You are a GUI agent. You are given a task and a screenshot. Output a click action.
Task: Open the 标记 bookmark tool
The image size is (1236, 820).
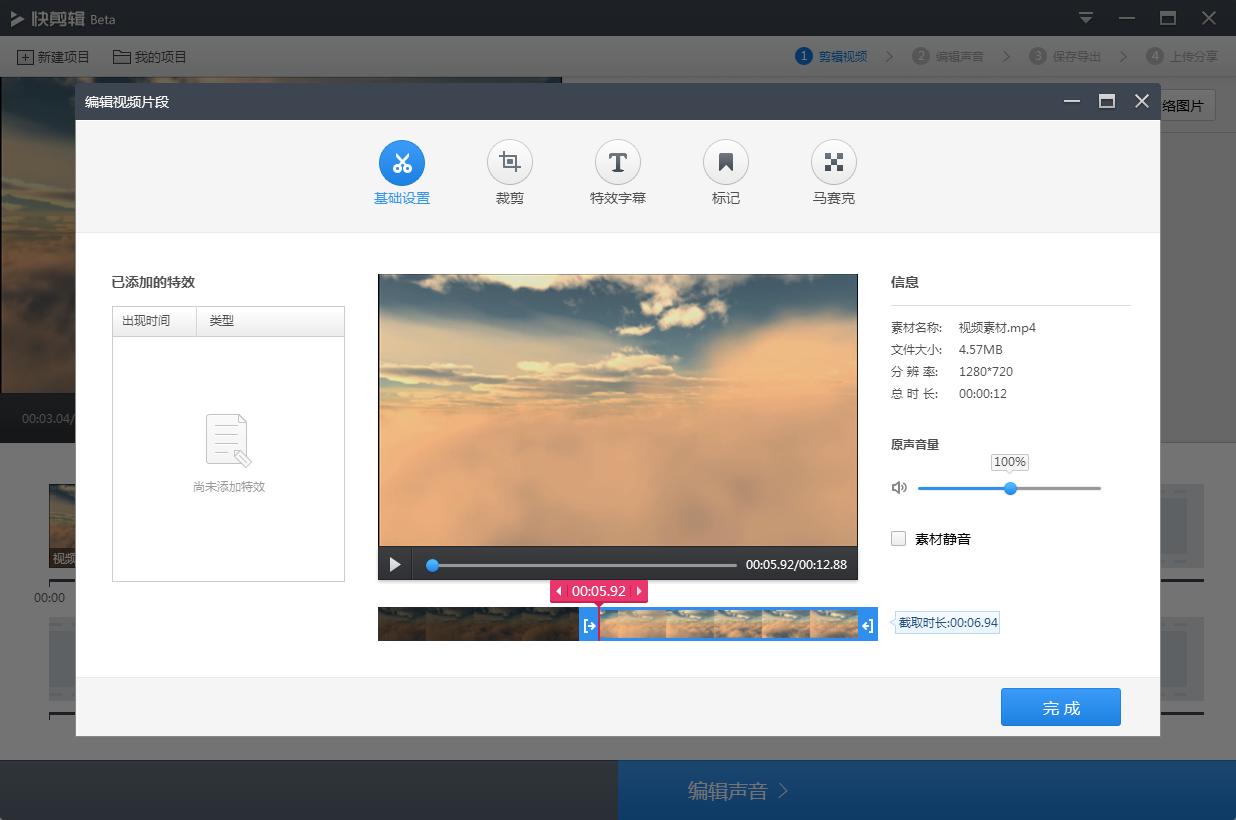(726, 162)
